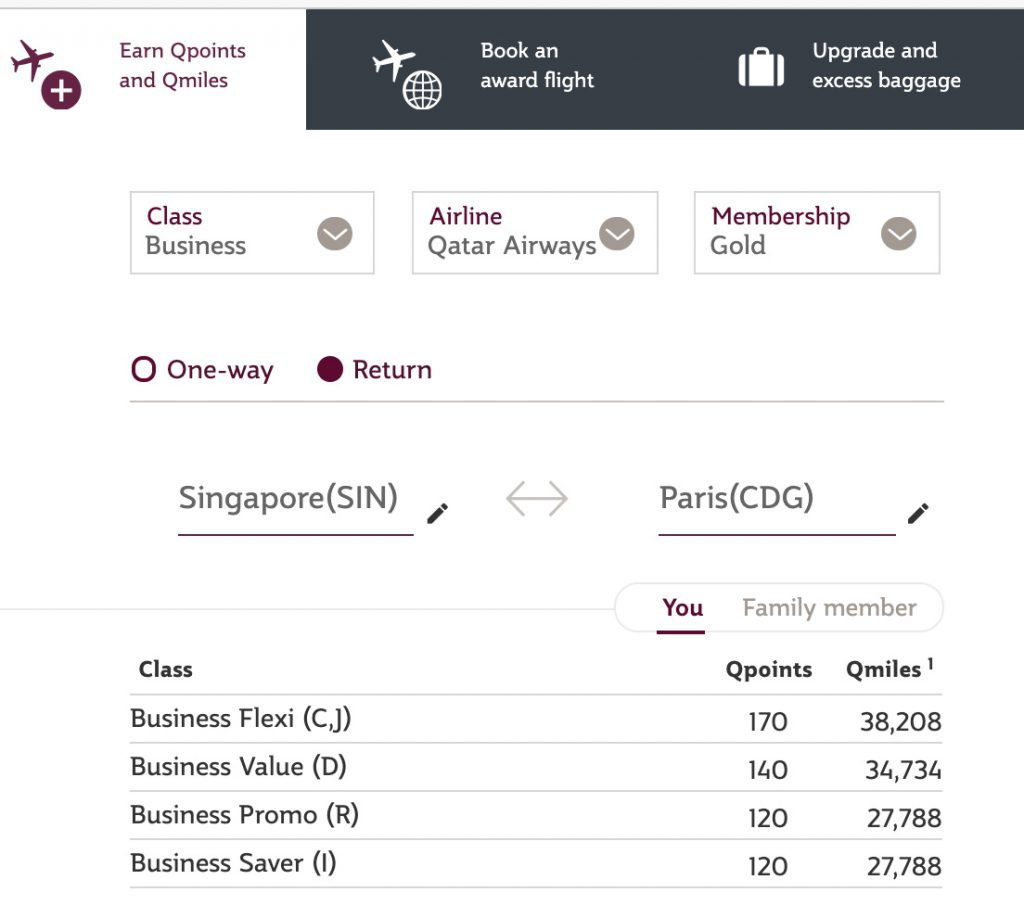Image resolution: width=1024 pixels, height=905 pixels.
Task: Select the One-way radio button
Action: (x=142, y=369)
